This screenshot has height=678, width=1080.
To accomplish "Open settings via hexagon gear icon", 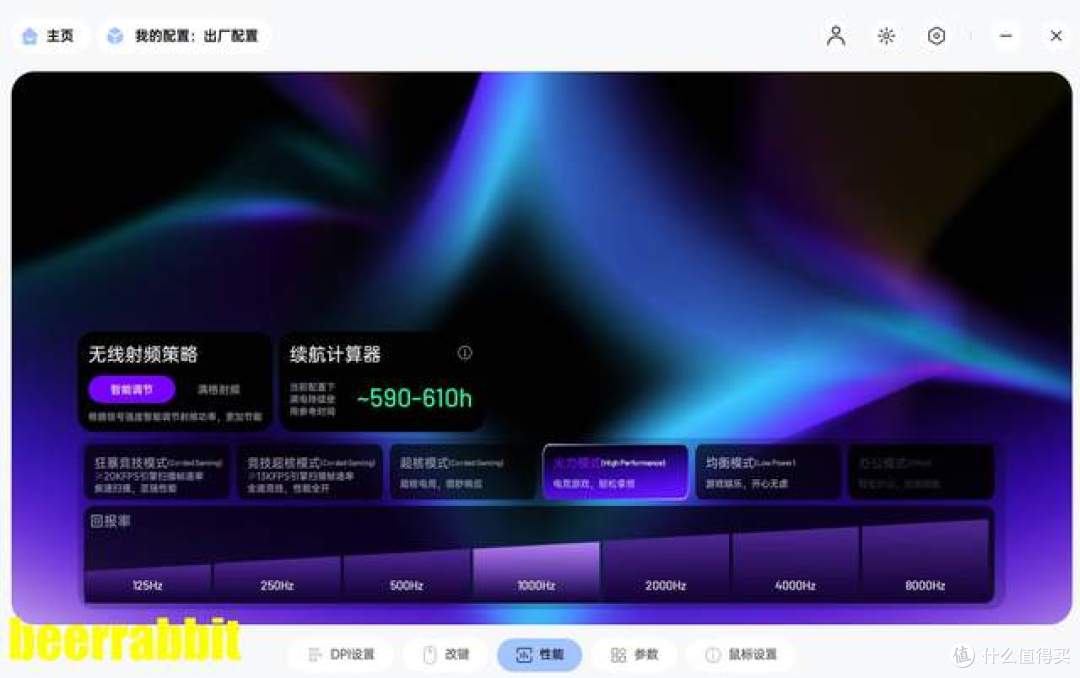I will (x=936, y=36).
